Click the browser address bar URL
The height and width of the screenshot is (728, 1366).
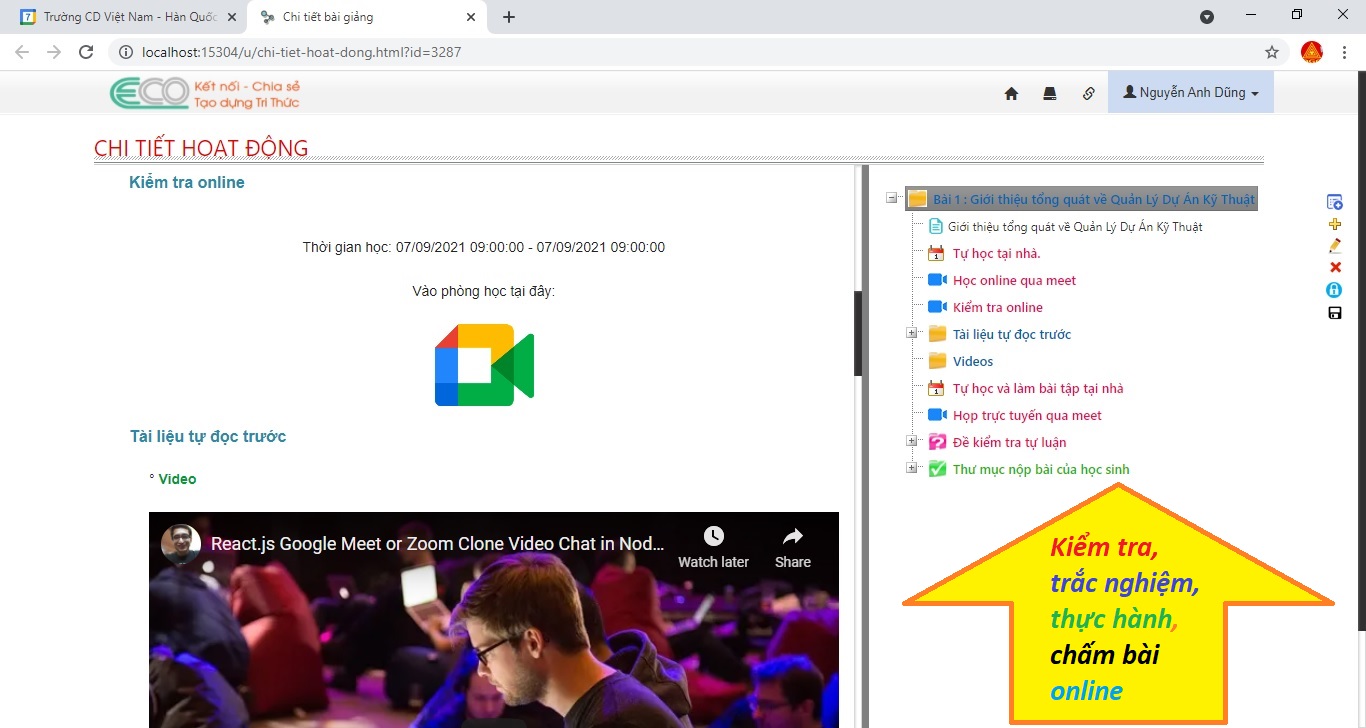[x=300, y=52]
